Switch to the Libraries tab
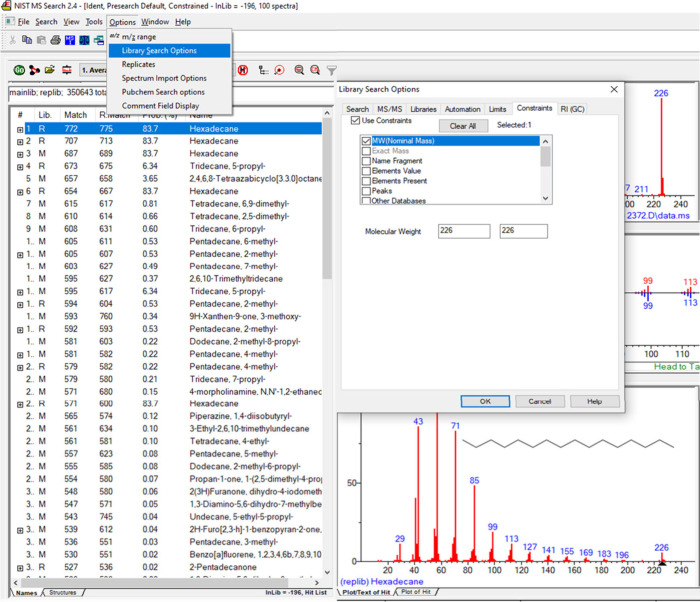700x602 pixels. [423, 109]
